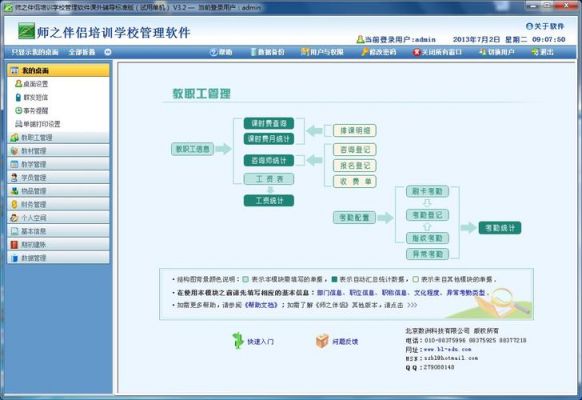This screenshot has width=582, height=400.
Task: Select 只显示我的桌面 in the toolbar
Action: 35,52
